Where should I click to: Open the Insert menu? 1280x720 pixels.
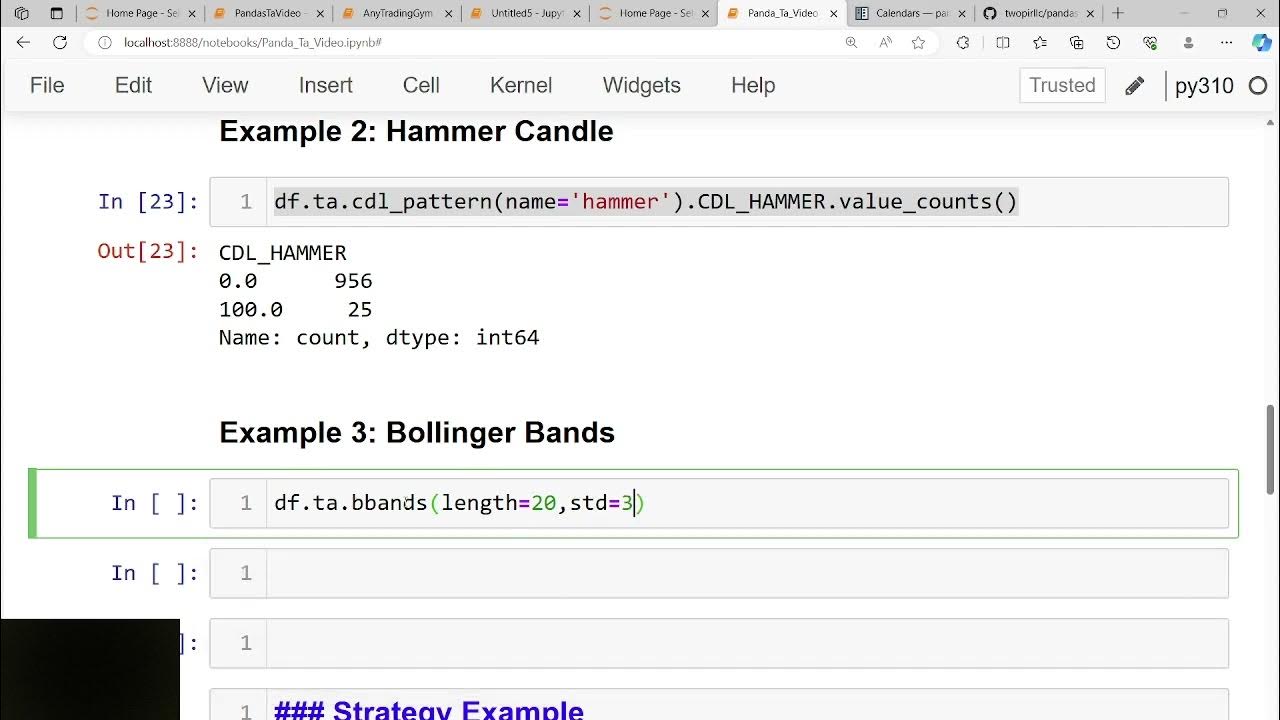[x=325, y=86]
